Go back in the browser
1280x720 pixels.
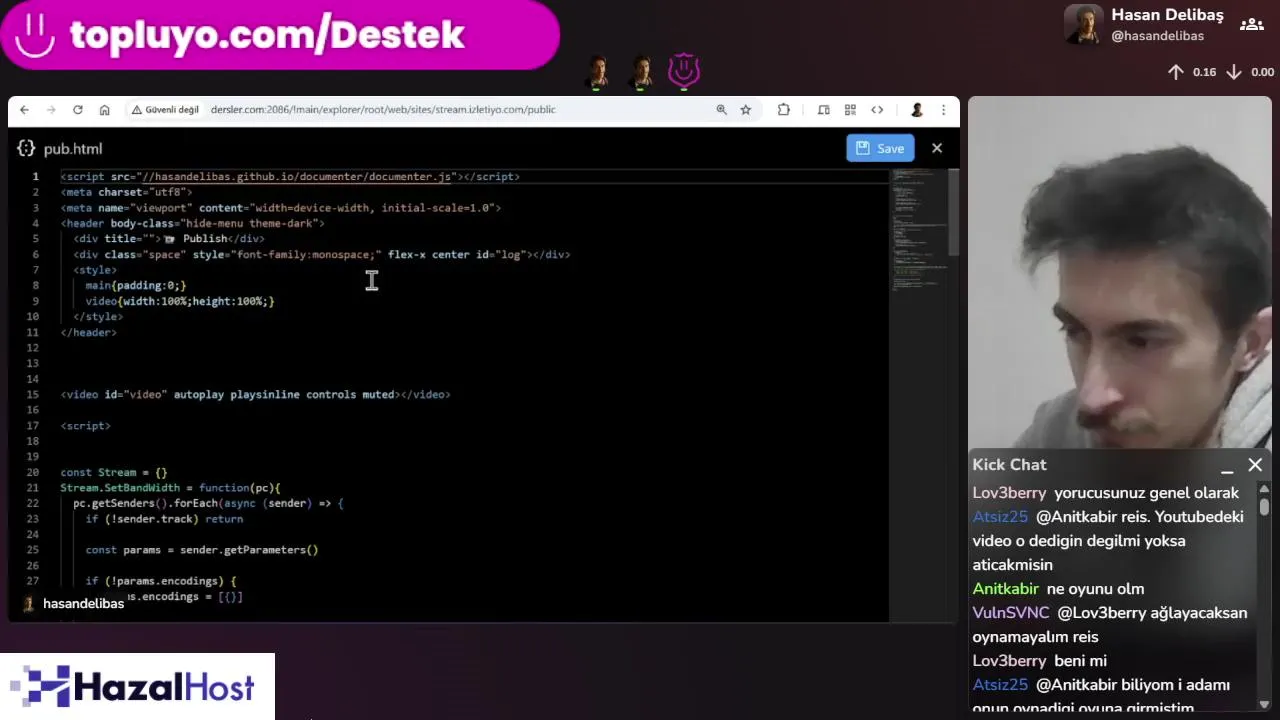24,110
